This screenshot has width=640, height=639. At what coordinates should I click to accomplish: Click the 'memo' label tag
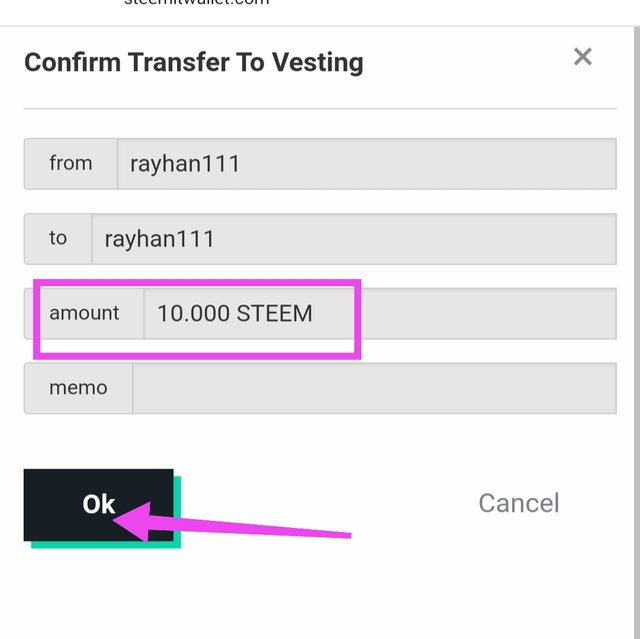tap(78, 388)
